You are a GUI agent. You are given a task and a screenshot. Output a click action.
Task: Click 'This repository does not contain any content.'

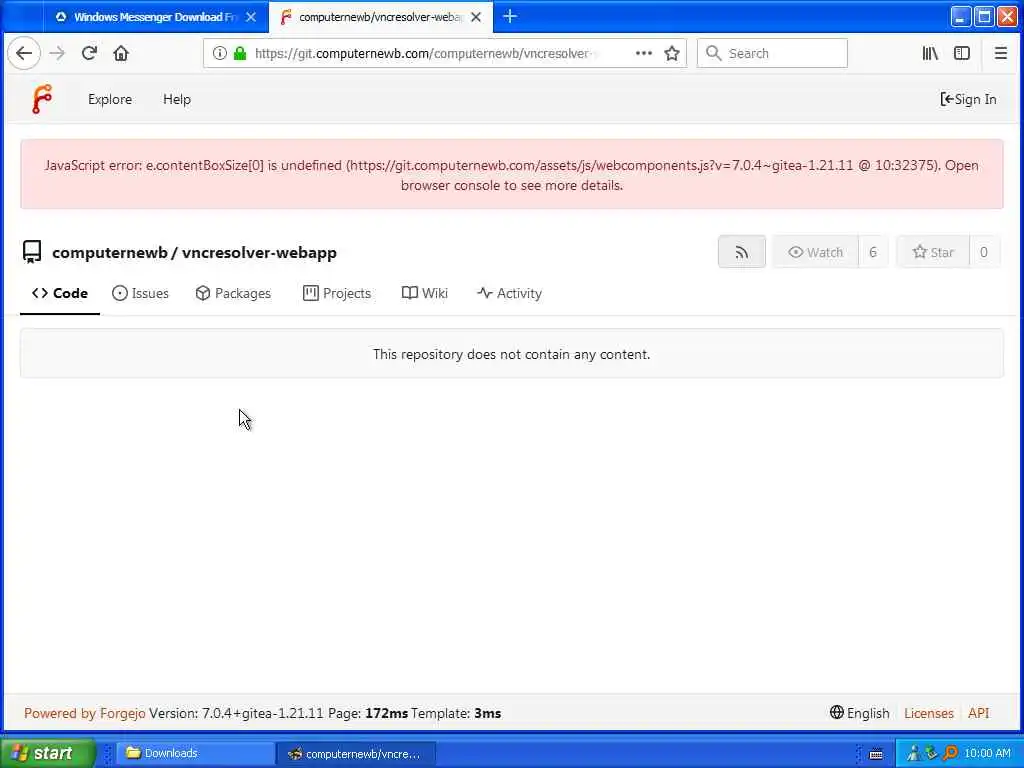[x=511, y=354]
